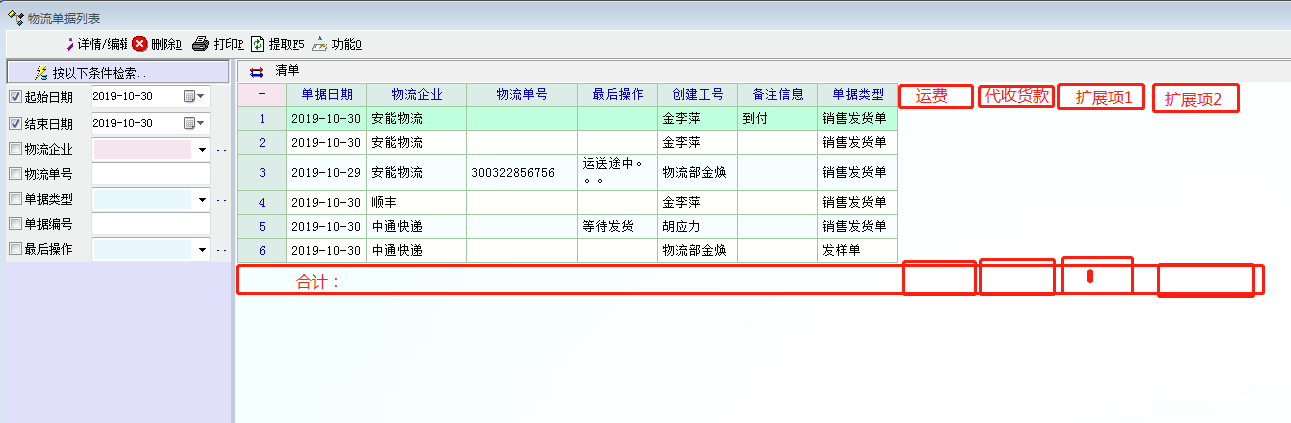Click the ellipsis button beside 物流企业
This screenshot has width=1291, height=423.
(x=221, y=150)
